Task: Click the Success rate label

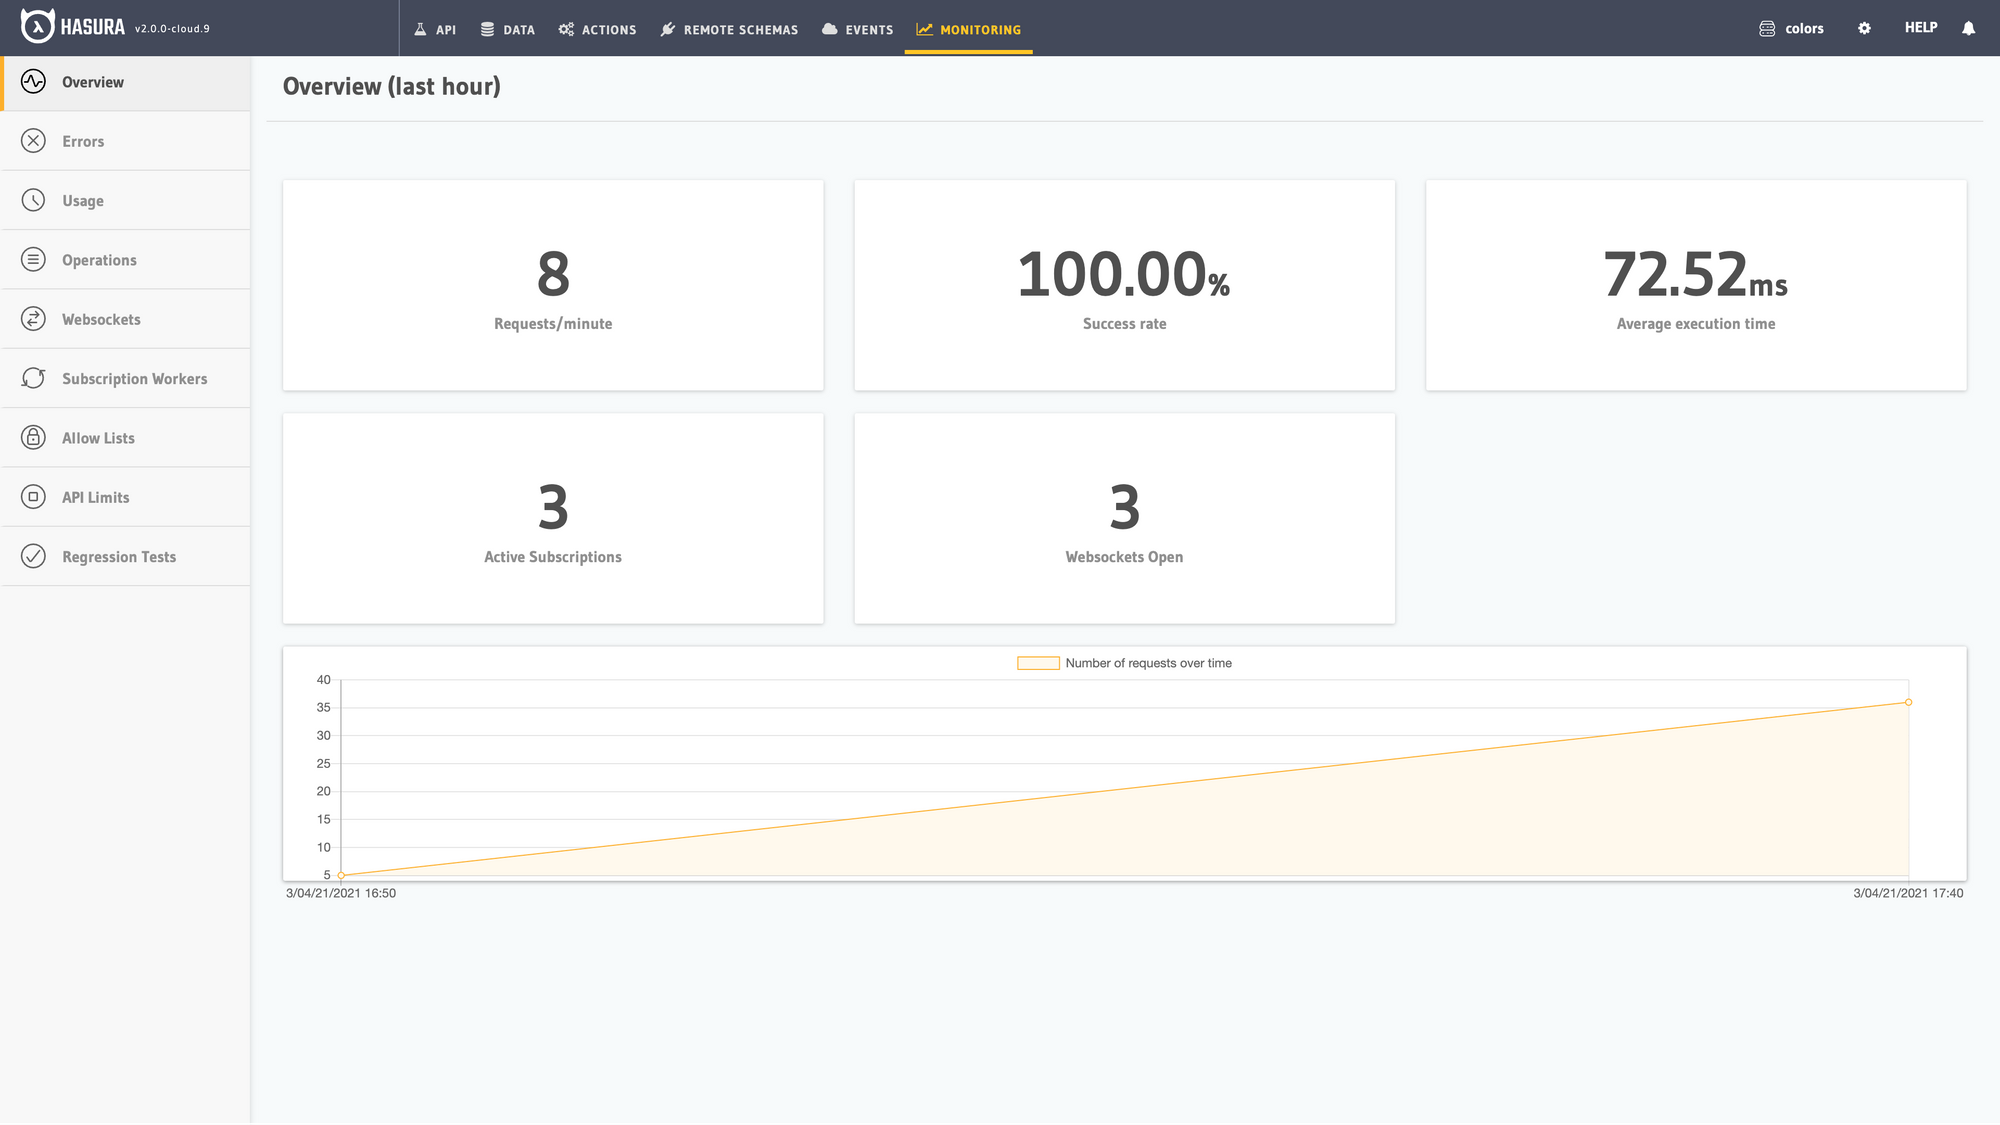Action: (x=1124, y=324)
